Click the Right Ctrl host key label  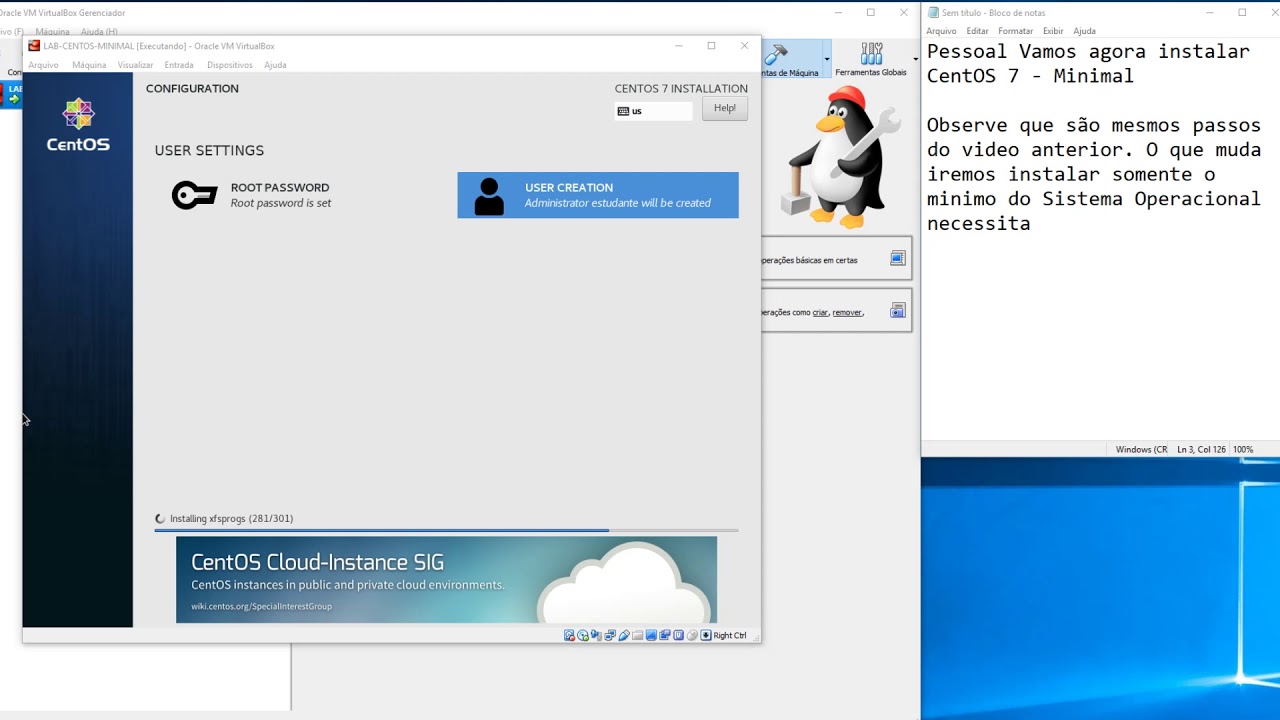pyautogui.click(x=730, y=635)
